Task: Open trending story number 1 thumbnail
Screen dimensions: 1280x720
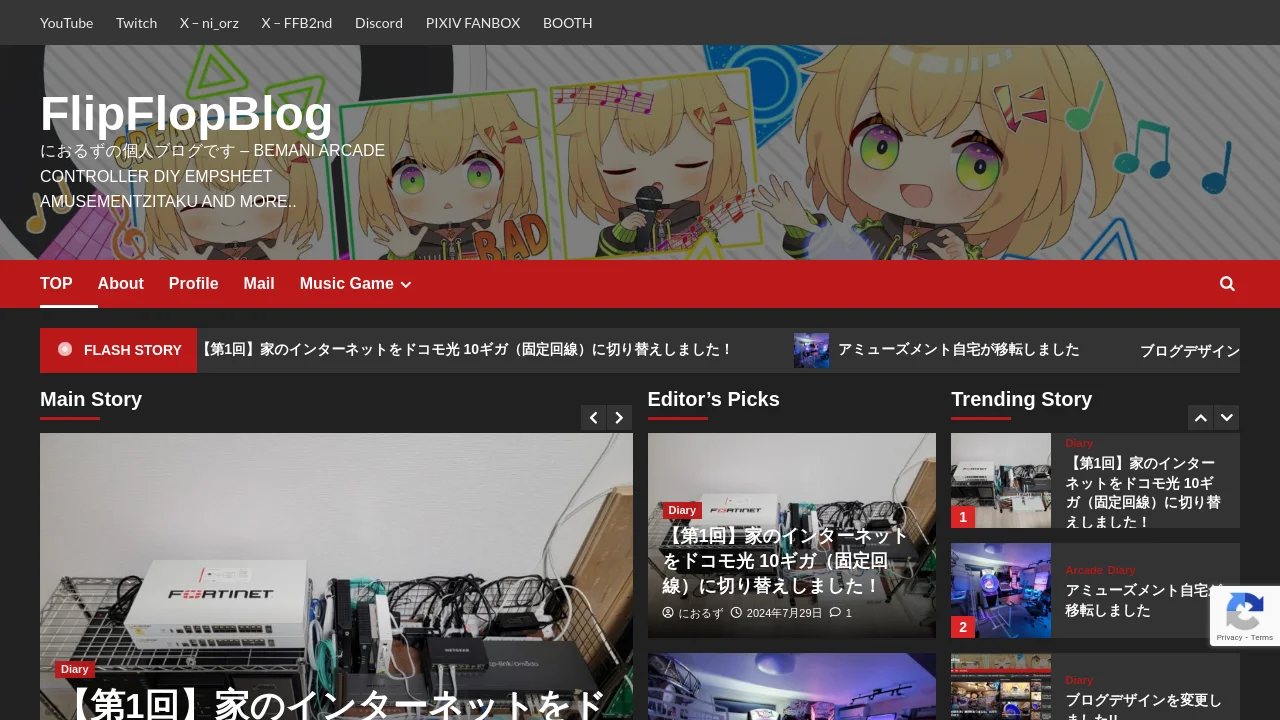Action: pos(1001,480)
